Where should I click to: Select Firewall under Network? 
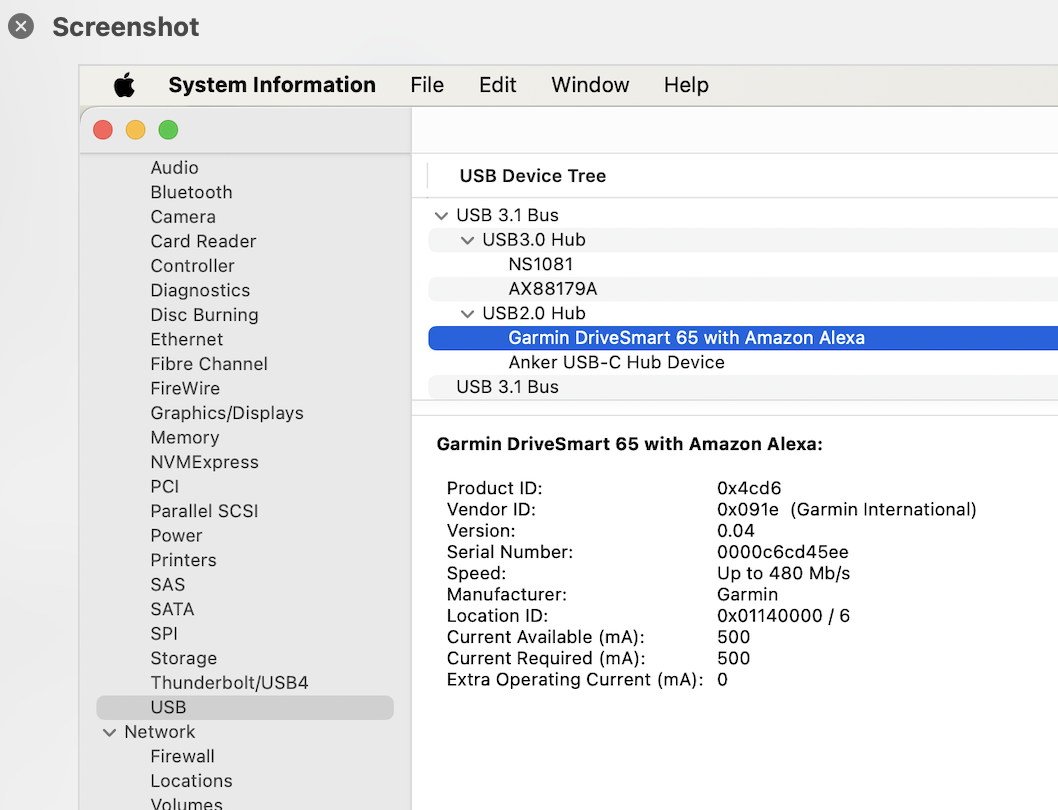pyautogui.click(x=182, y=757)
